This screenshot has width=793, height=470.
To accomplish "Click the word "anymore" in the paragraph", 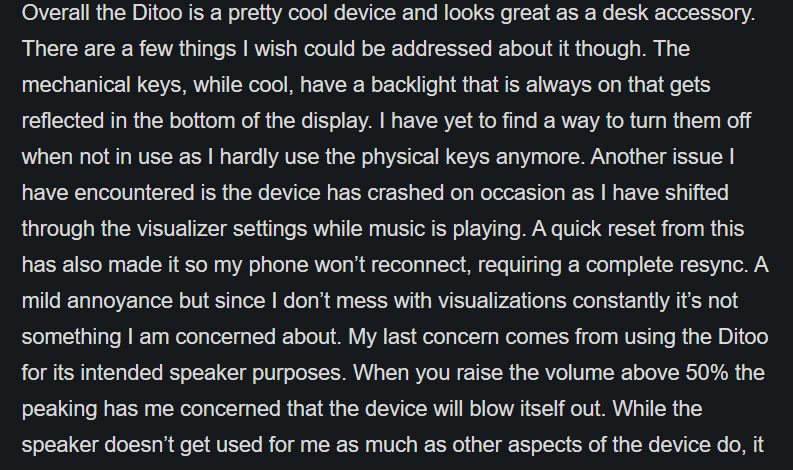I will 538,157.
